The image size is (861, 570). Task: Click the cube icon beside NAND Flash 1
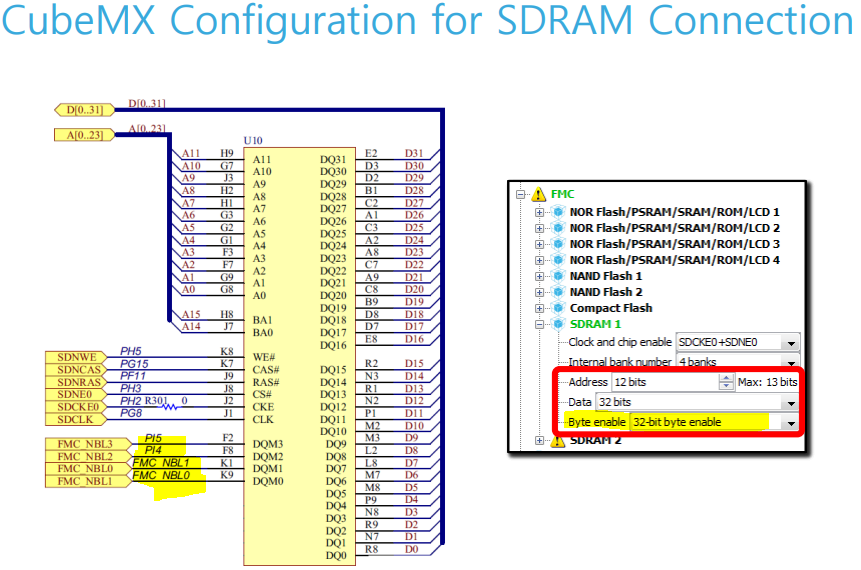[558, 276]
